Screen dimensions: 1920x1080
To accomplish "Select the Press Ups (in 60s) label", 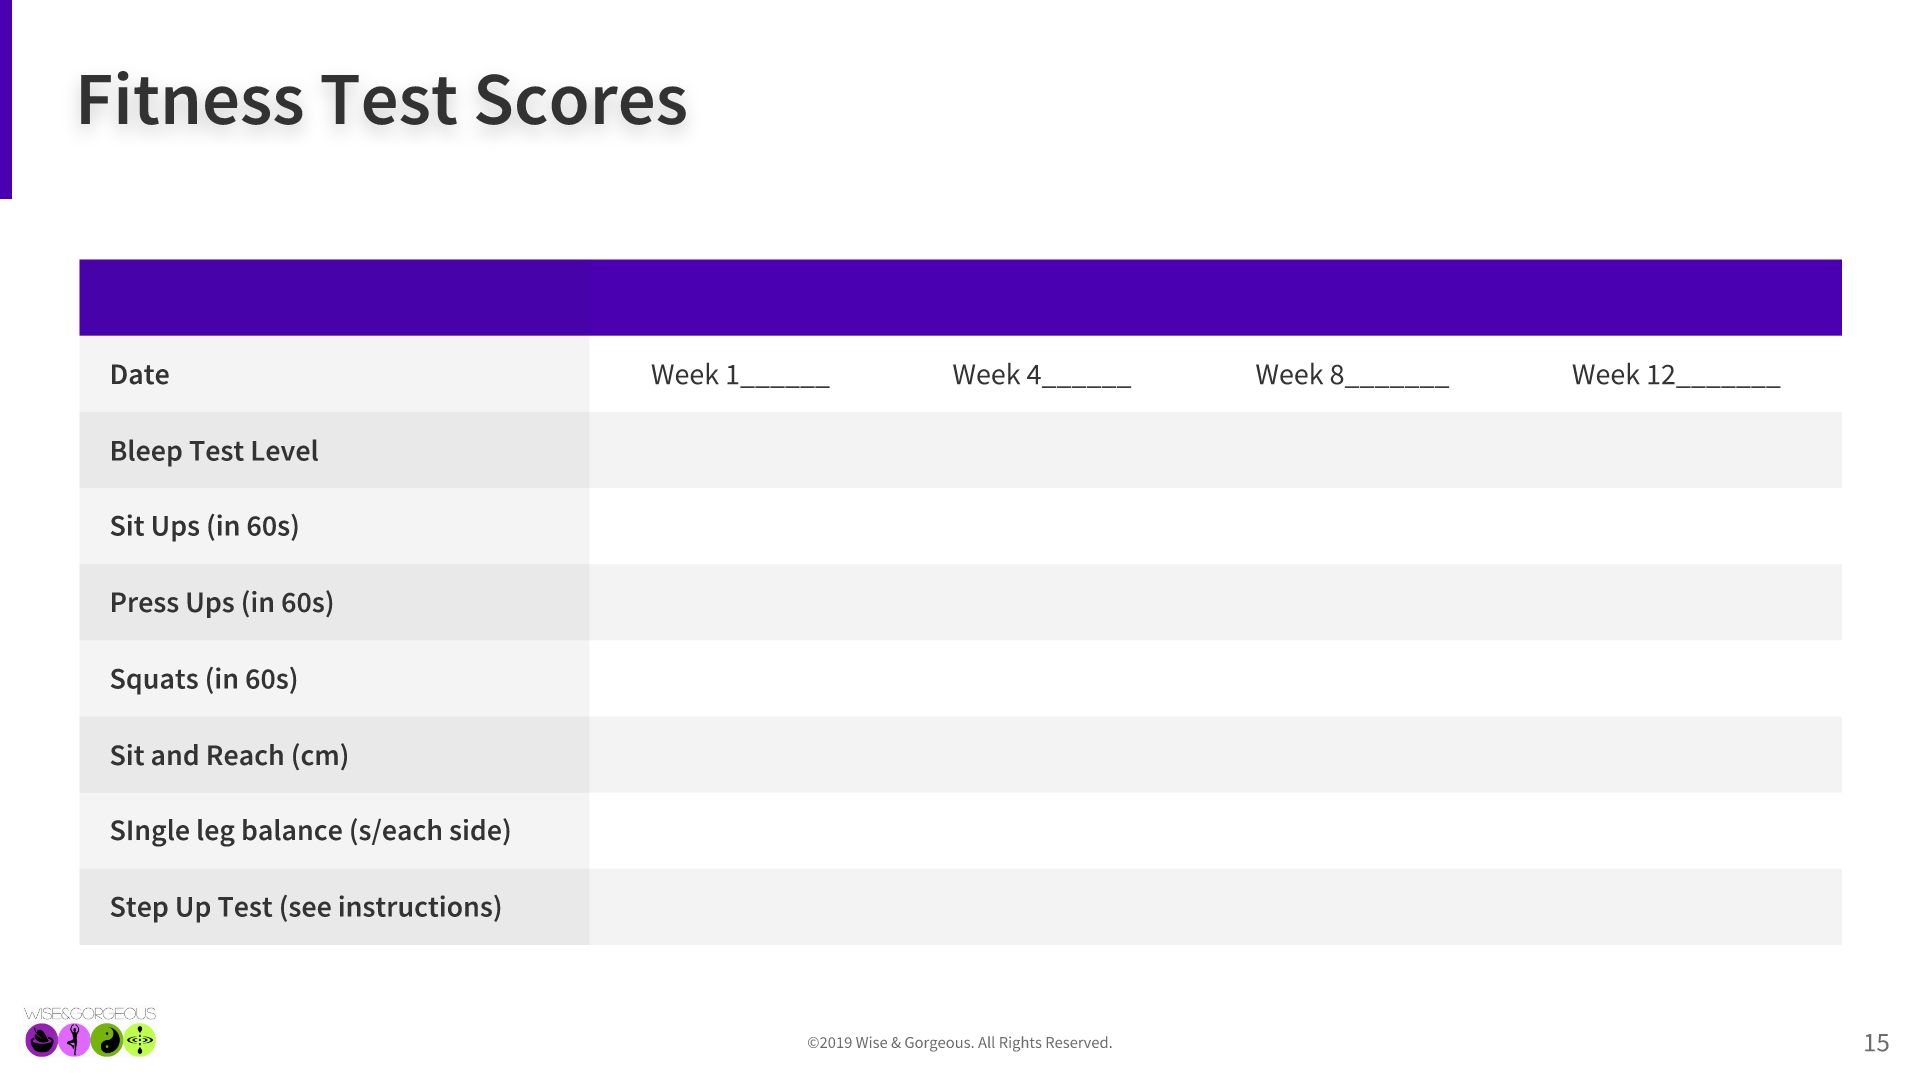I will click(221, 603).
